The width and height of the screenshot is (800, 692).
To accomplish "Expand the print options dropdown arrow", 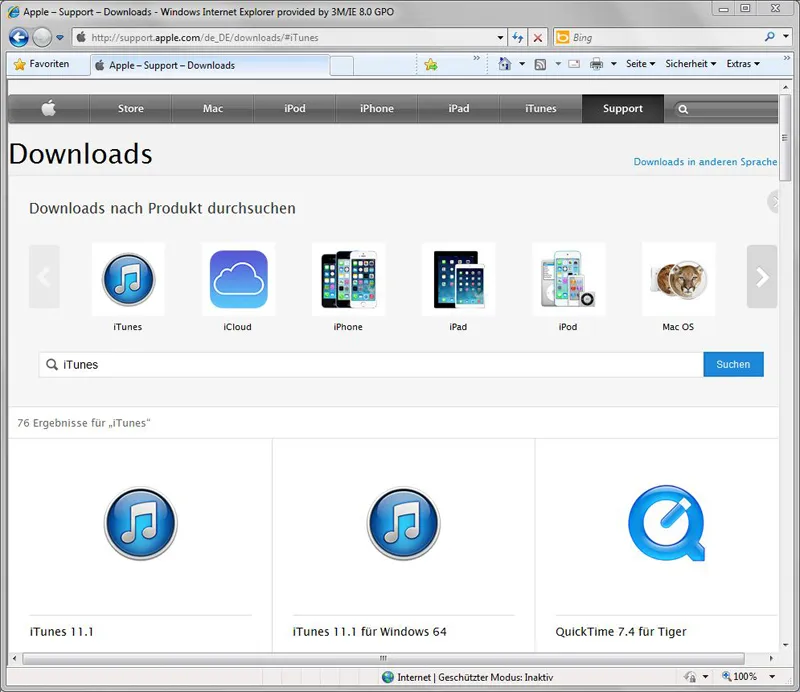I will point(614,64).
